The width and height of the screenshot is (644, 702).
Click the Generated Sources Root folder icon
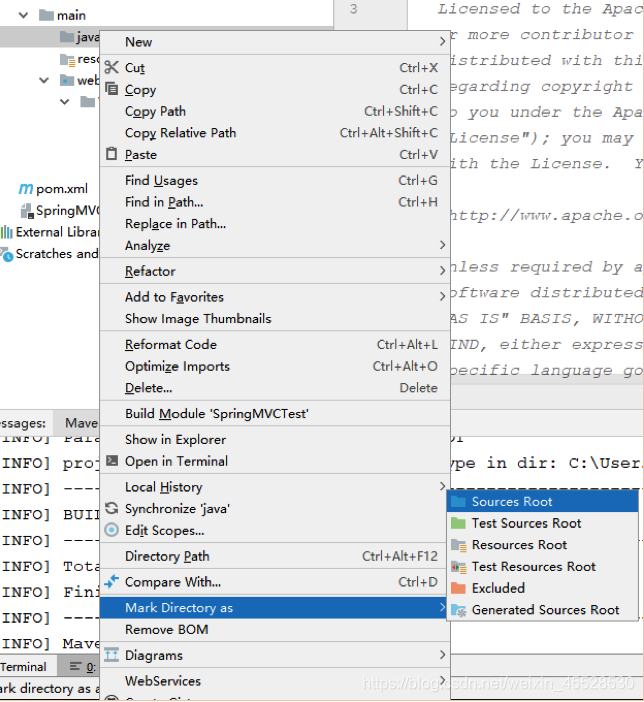click(x=459, y=610)
